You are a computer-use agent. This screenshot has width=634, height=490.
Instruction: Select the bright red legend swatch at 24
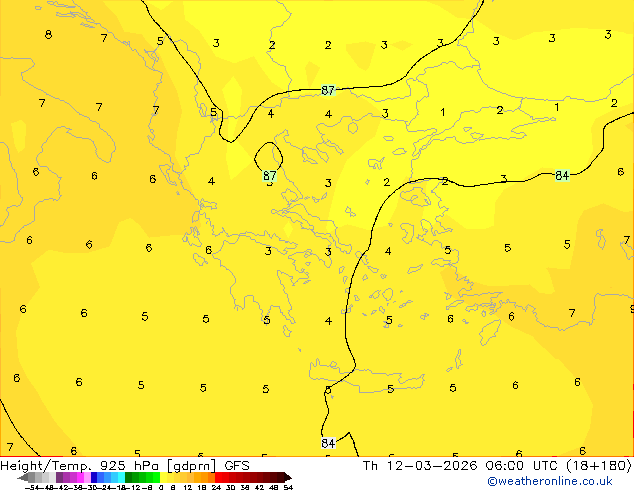pos(218,477)
